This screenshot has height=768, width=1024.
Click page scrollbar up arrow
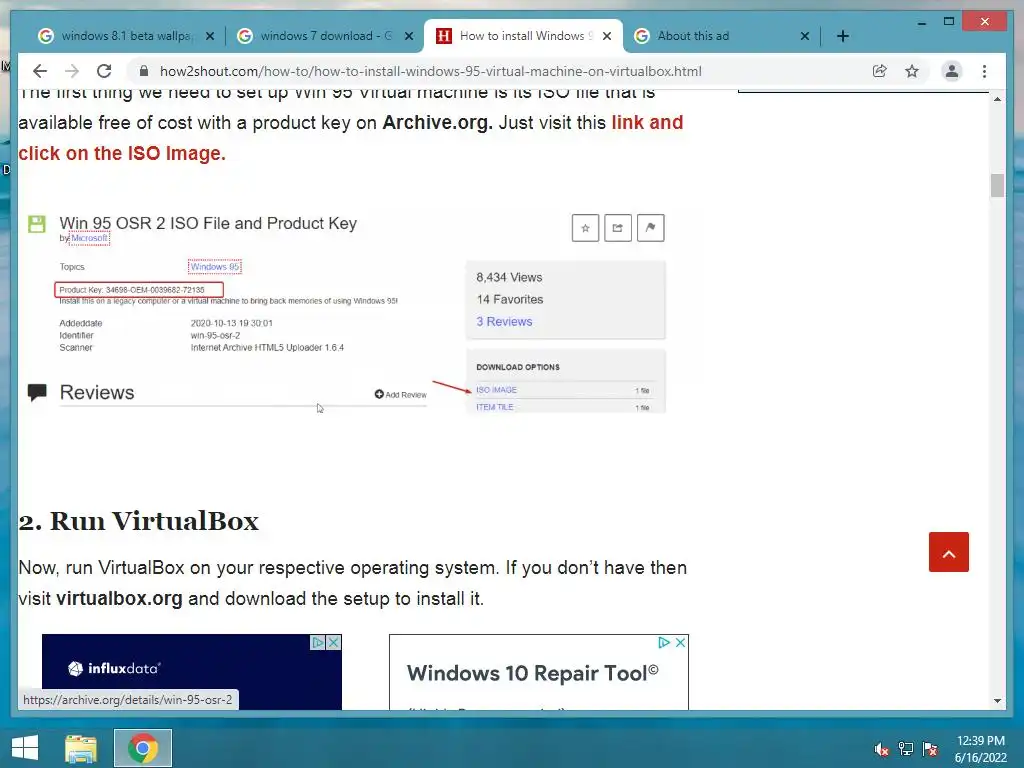click(997, 99)
